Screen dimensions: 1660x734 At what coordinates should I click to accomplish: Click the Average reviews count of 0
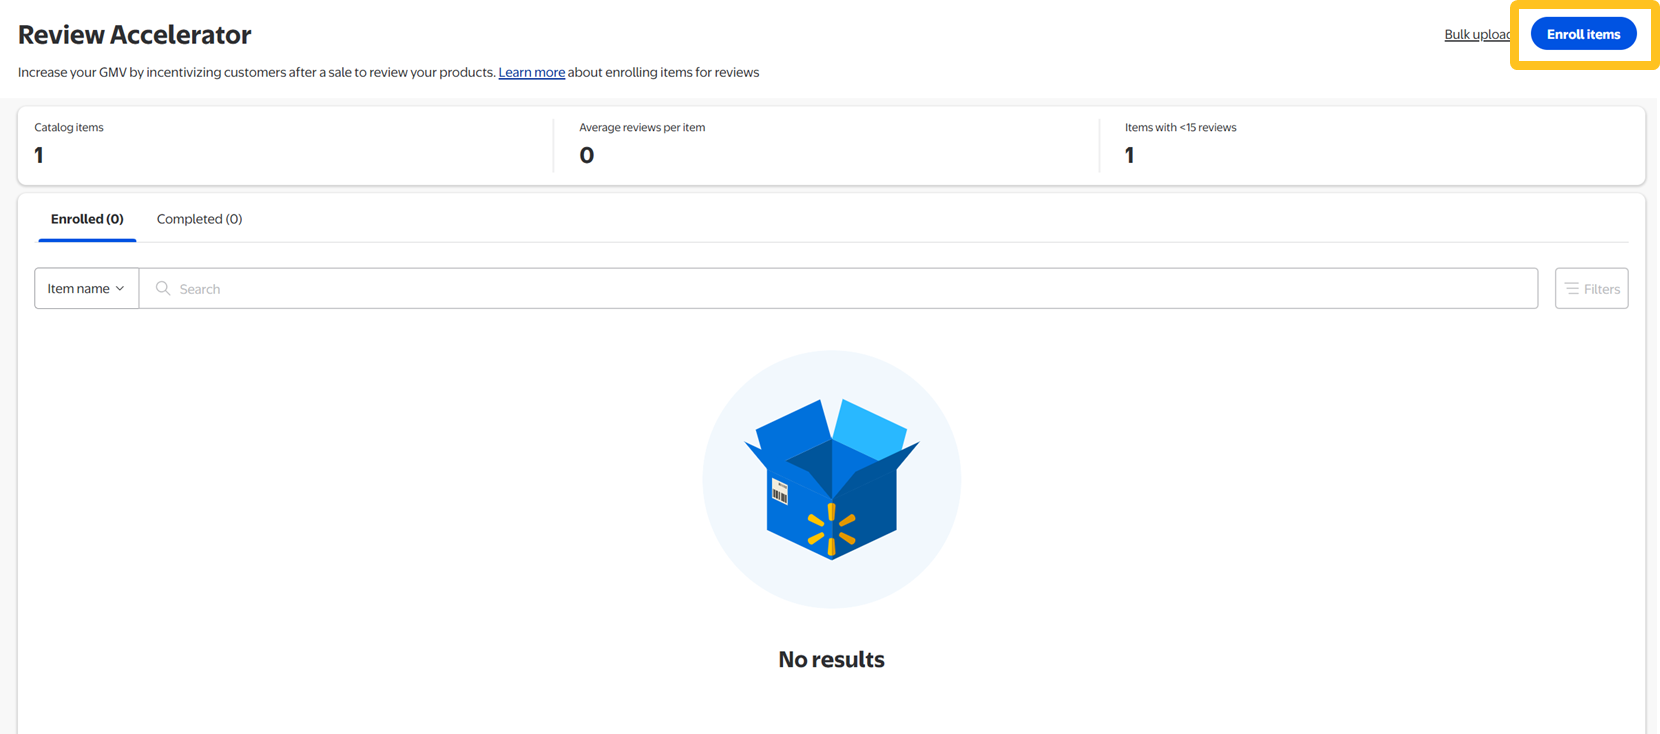click(587, 155)
